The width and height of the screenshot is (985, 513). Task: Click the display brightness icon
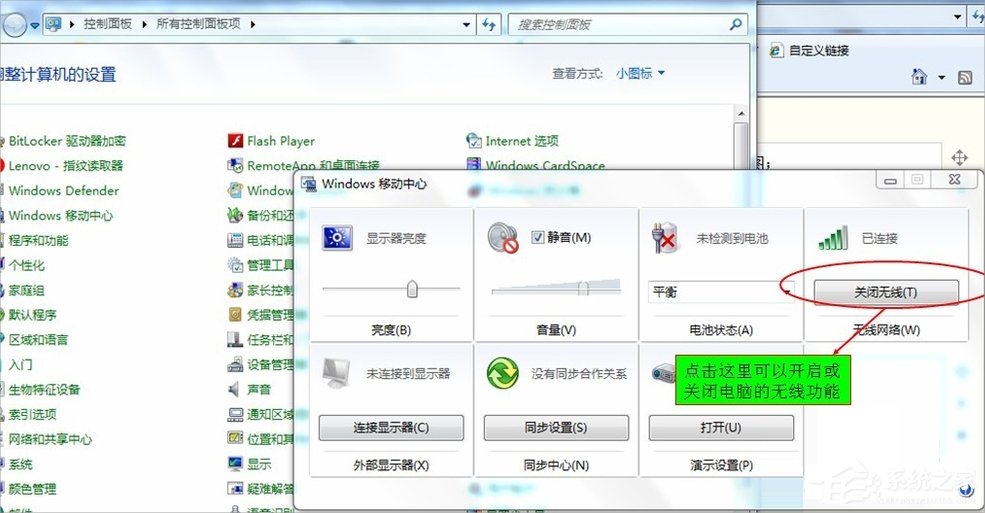click(335, 238)
